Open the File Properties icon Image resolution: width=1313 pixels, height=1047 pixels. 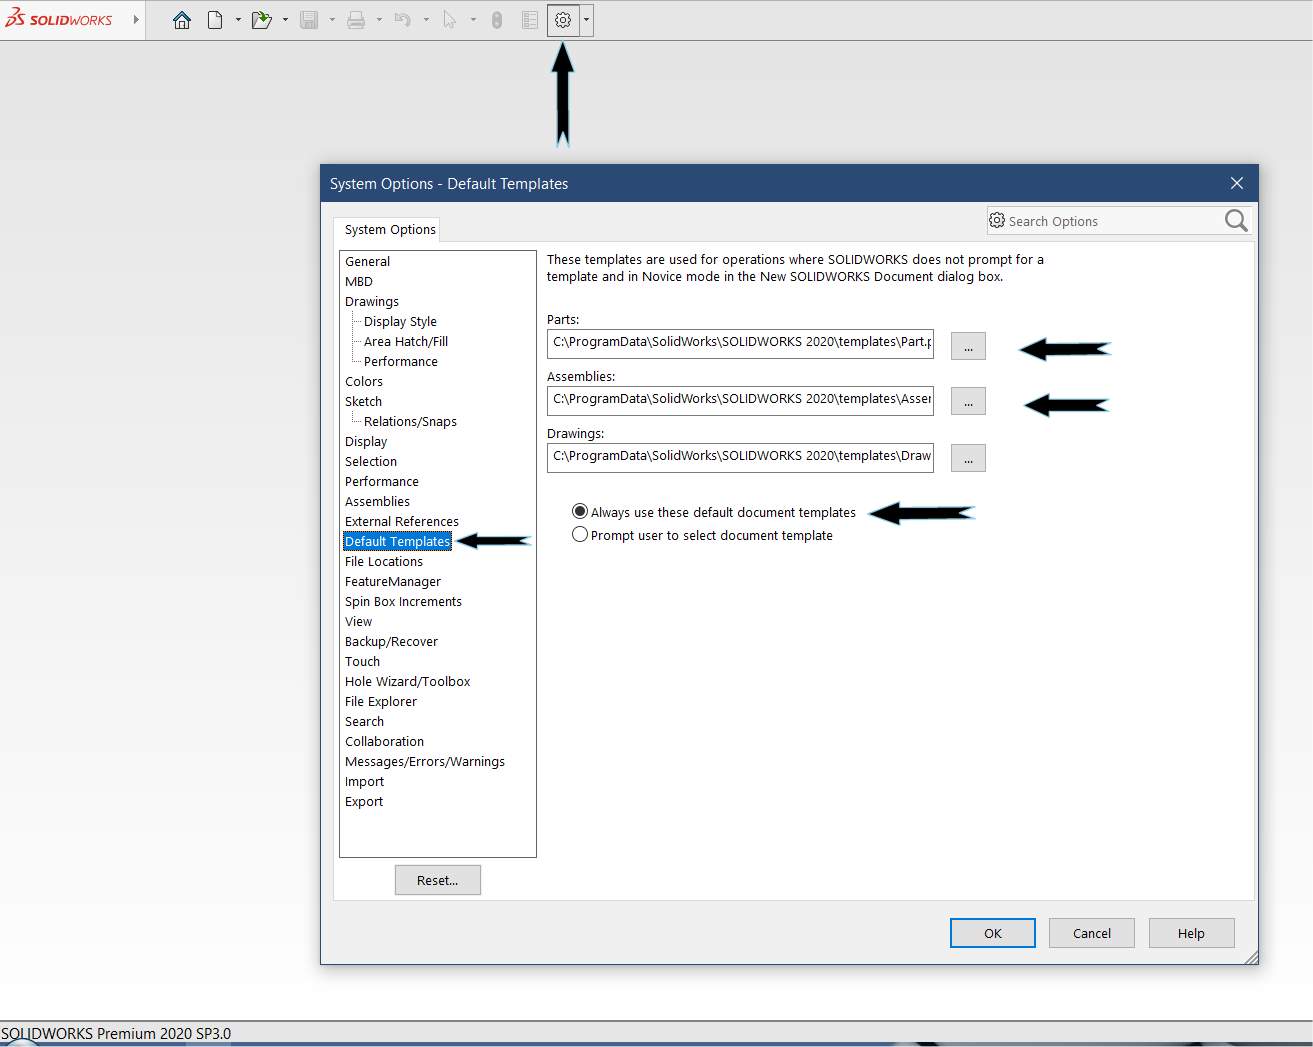530,20
